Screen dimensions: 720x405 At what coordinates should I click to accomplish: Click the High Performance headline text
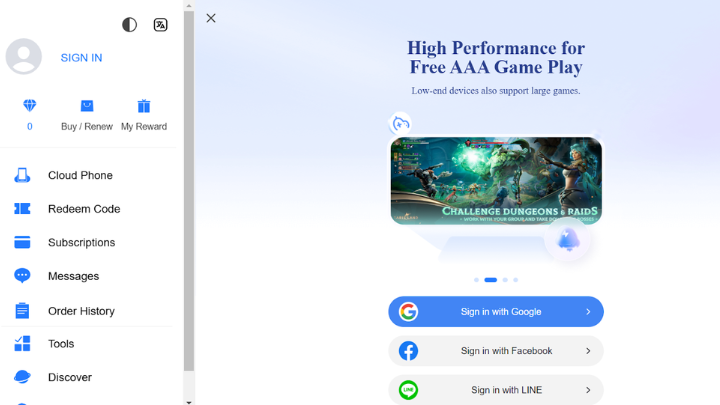coord(496,57)
